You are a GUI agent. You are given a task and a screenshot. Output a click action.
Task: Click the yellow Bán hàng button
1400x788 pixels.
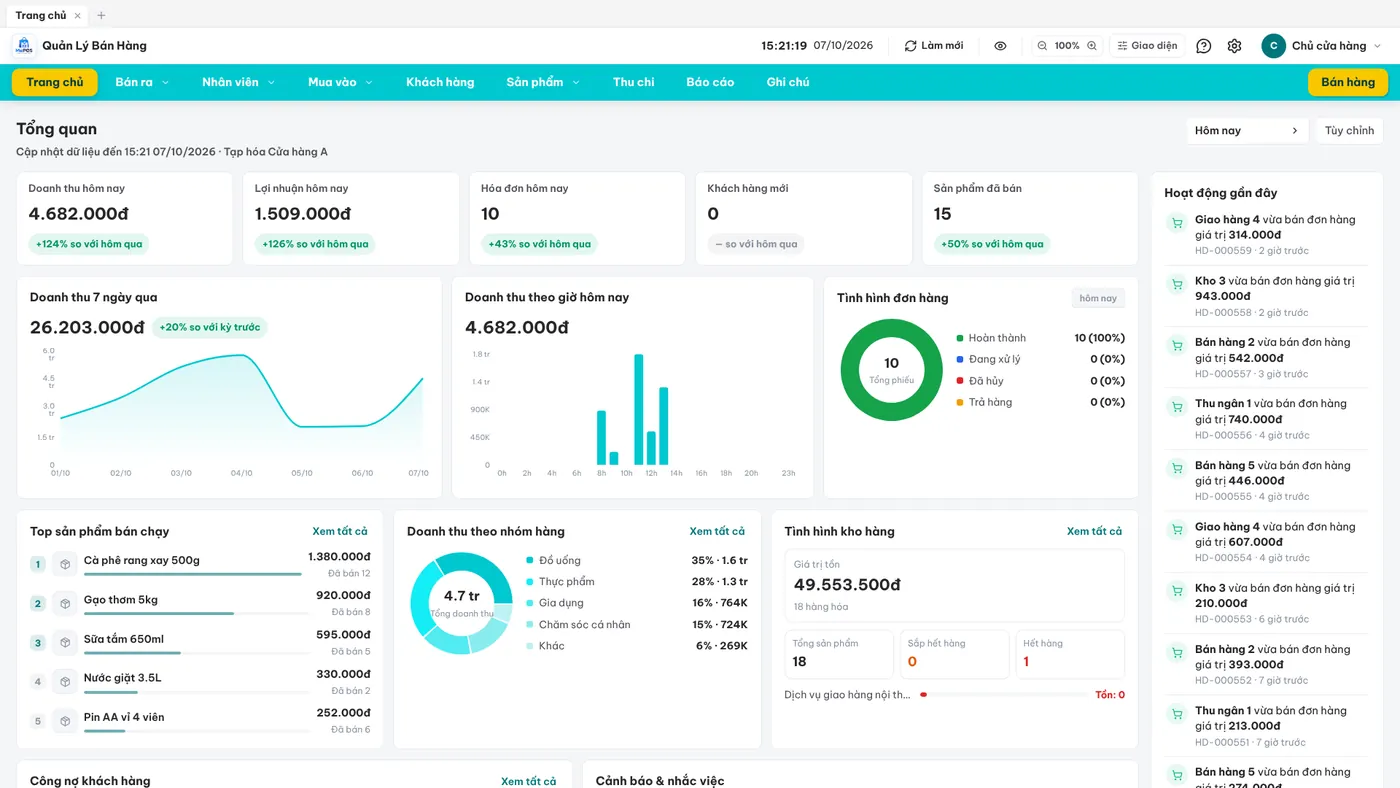click(1348, 82)
